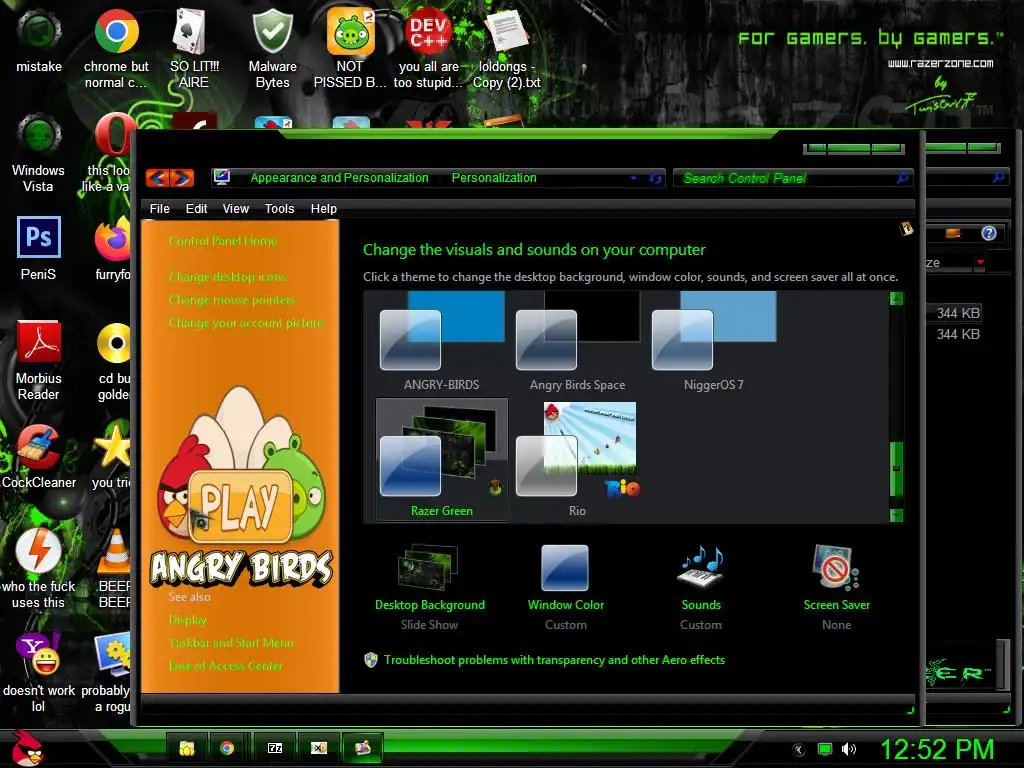Click the Angry Birds start button

[x=26, y=748]
